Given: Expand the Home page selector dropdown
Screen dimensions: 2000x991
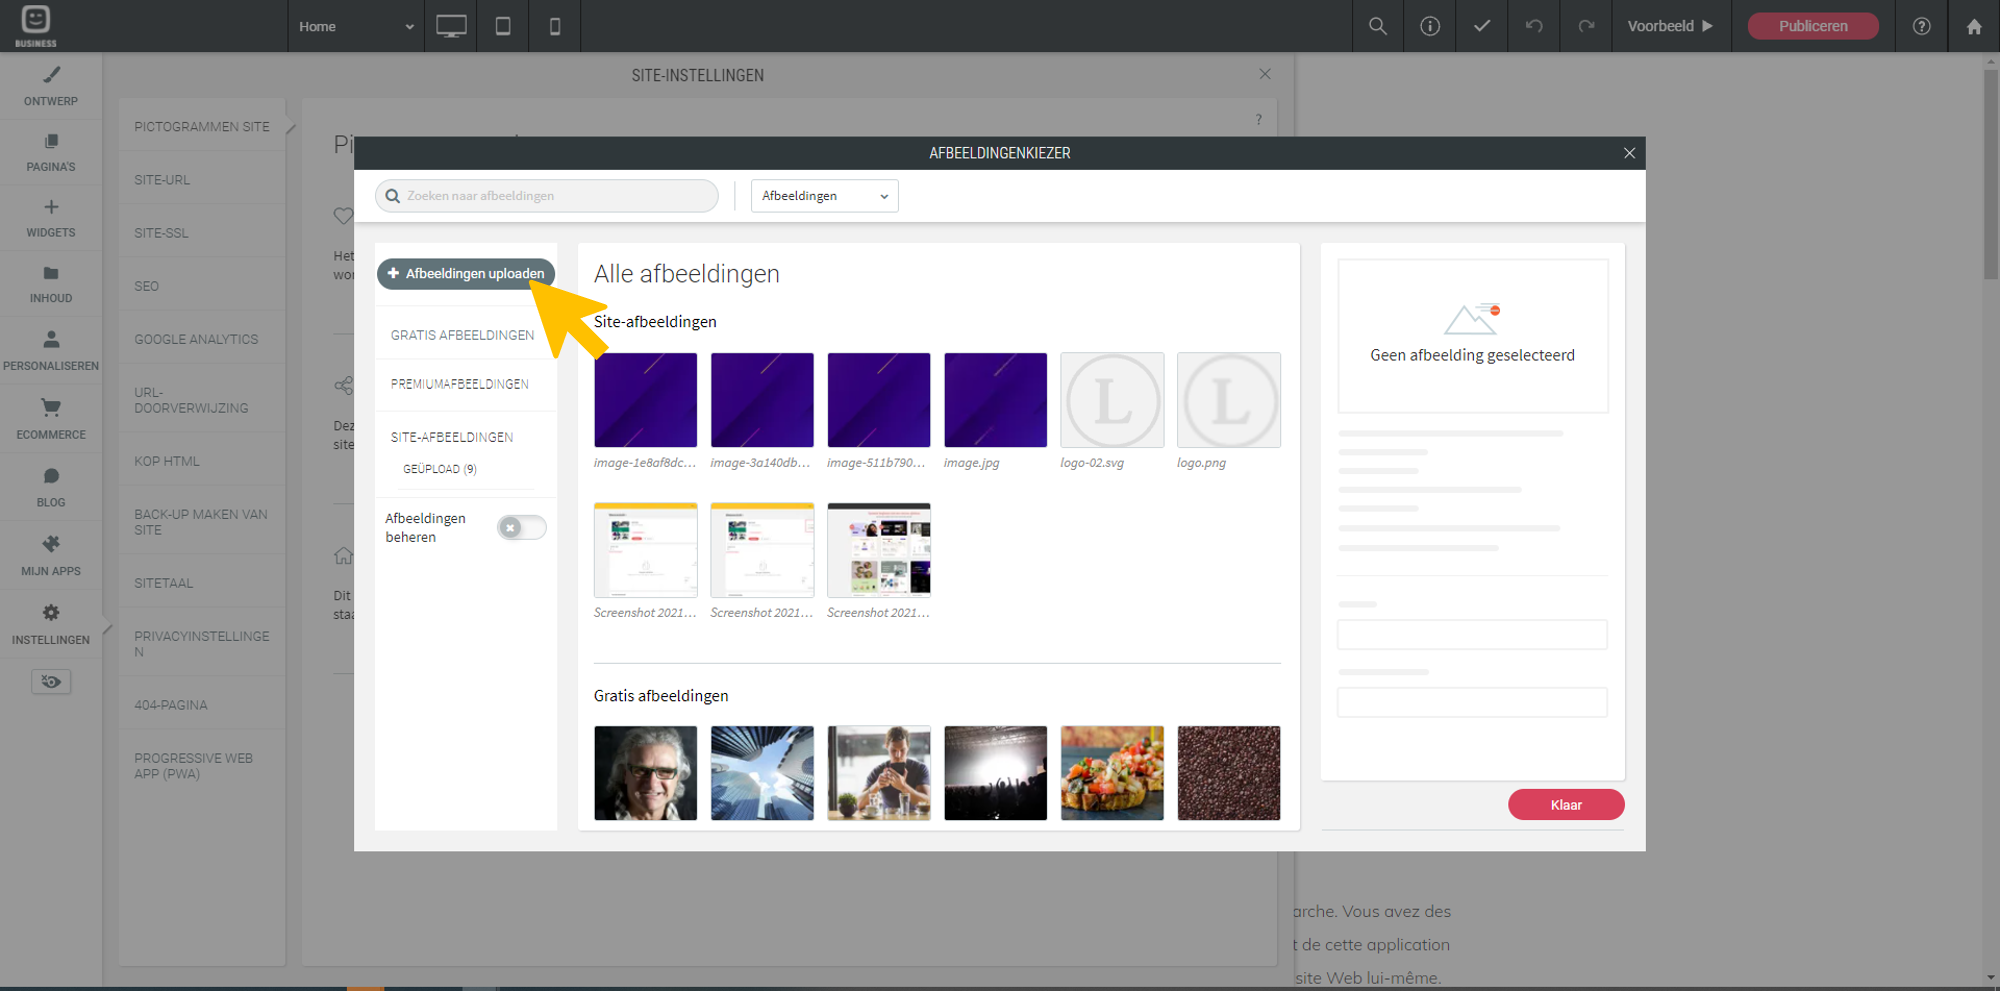Looking at the screenshot, I should [355, 26].
